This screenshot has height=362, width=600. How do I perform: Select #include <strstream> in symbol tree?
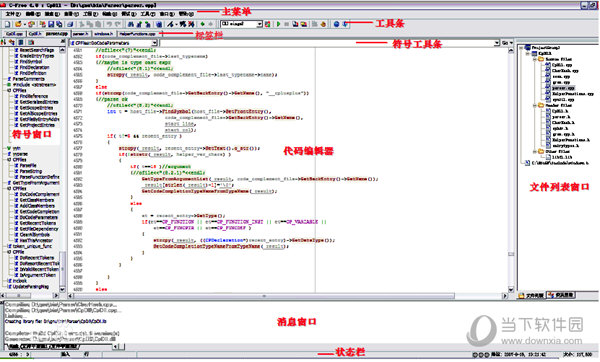pyautogui.click(x=34, y=85)
